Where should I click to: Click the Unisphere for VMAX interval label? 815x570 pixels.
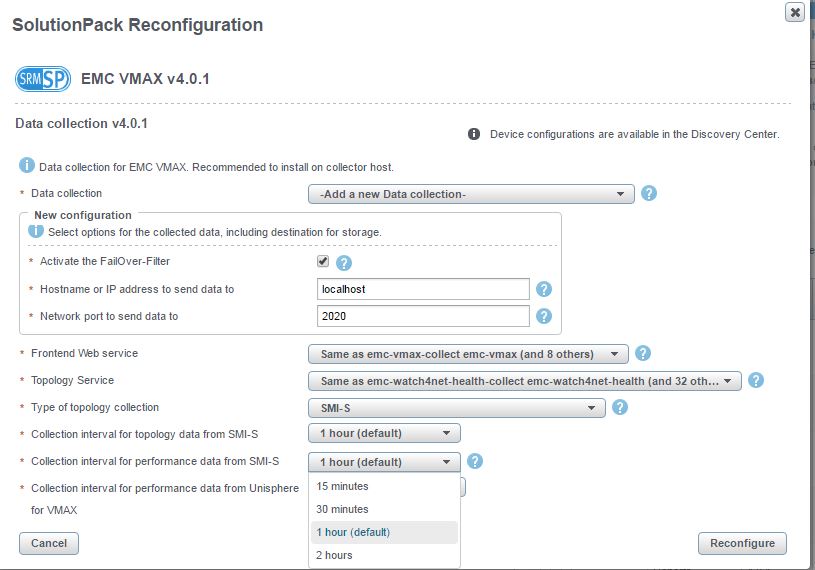click(164, 499)
